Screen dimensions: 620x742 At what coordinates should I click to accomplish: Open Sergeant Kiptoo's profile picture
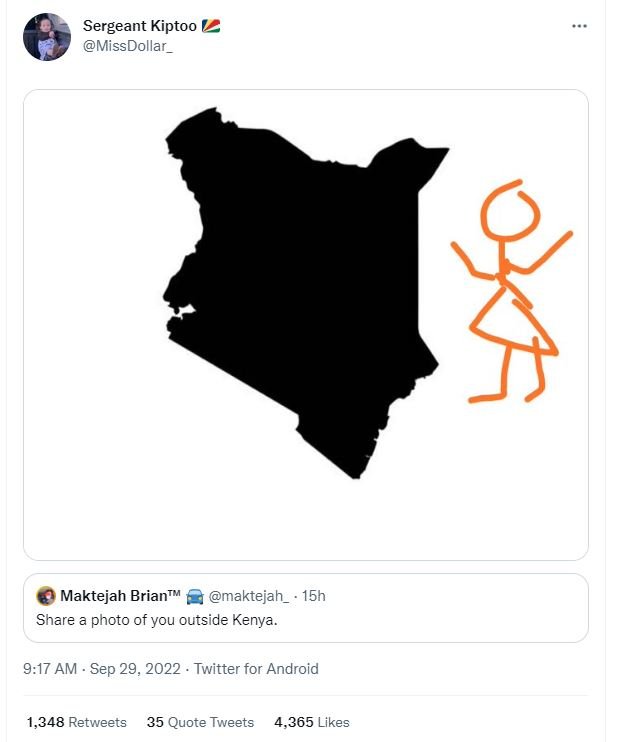click(x=47, y=37)
